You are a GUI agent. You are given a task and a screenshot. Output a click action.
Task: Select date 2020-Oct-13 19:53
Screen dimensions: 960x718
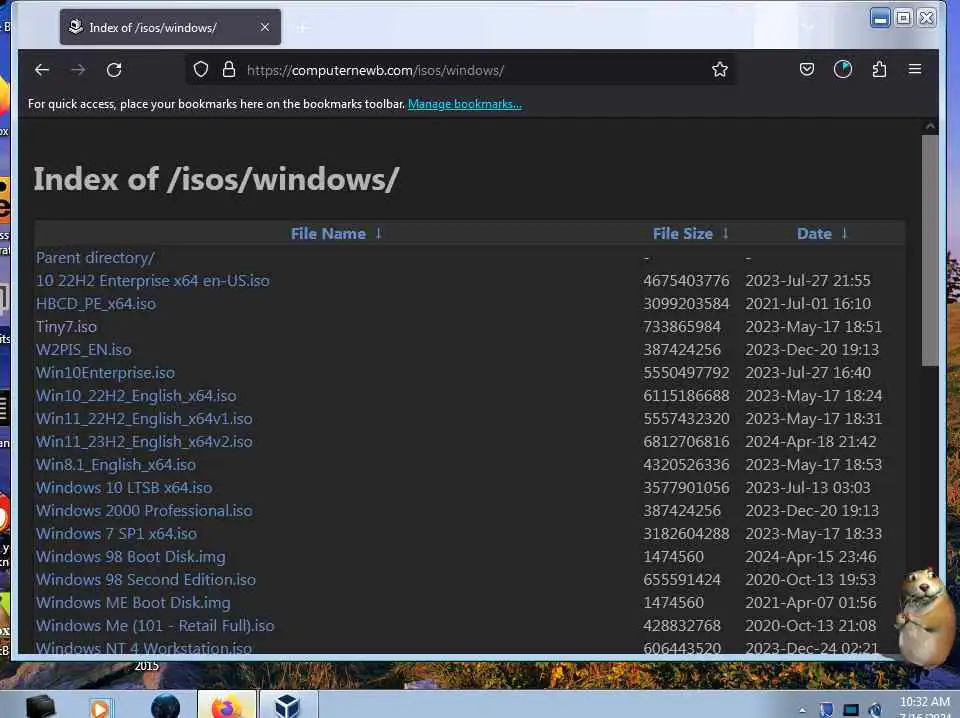[811, 580]
